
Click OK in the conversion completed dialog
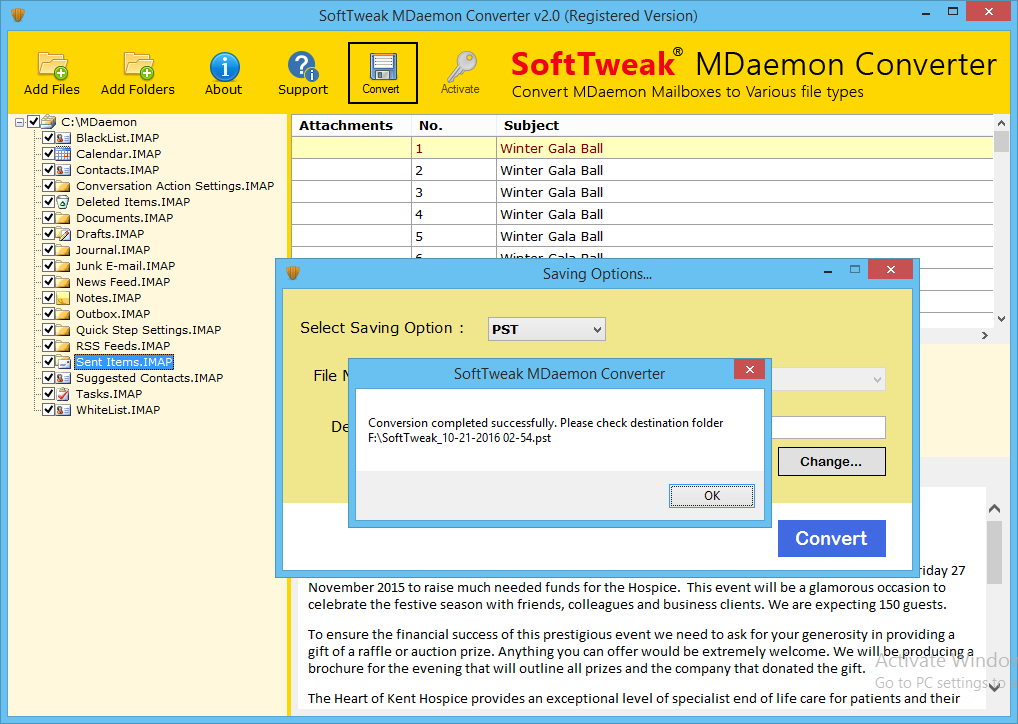click(x=712, y=496)
